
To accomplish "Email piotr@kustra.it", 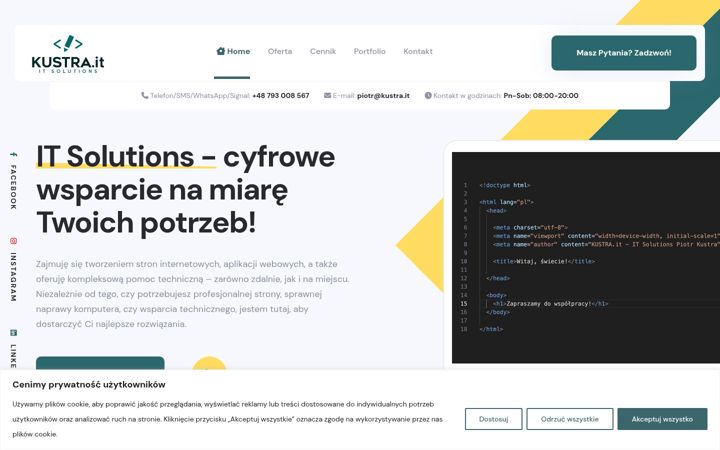I will point(383,96).
